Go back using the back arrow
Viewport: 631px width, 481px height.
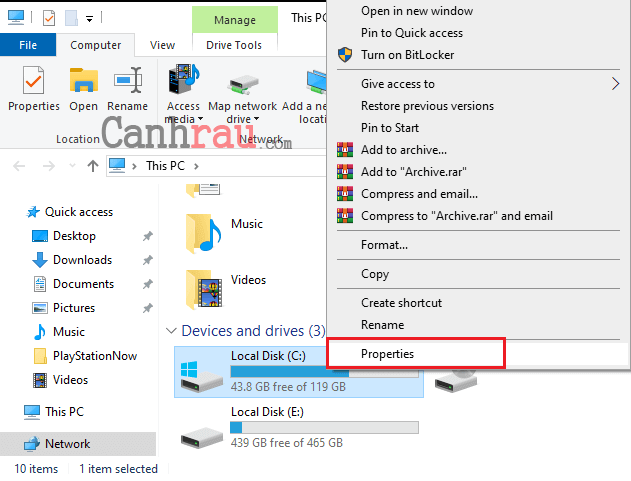19,166
